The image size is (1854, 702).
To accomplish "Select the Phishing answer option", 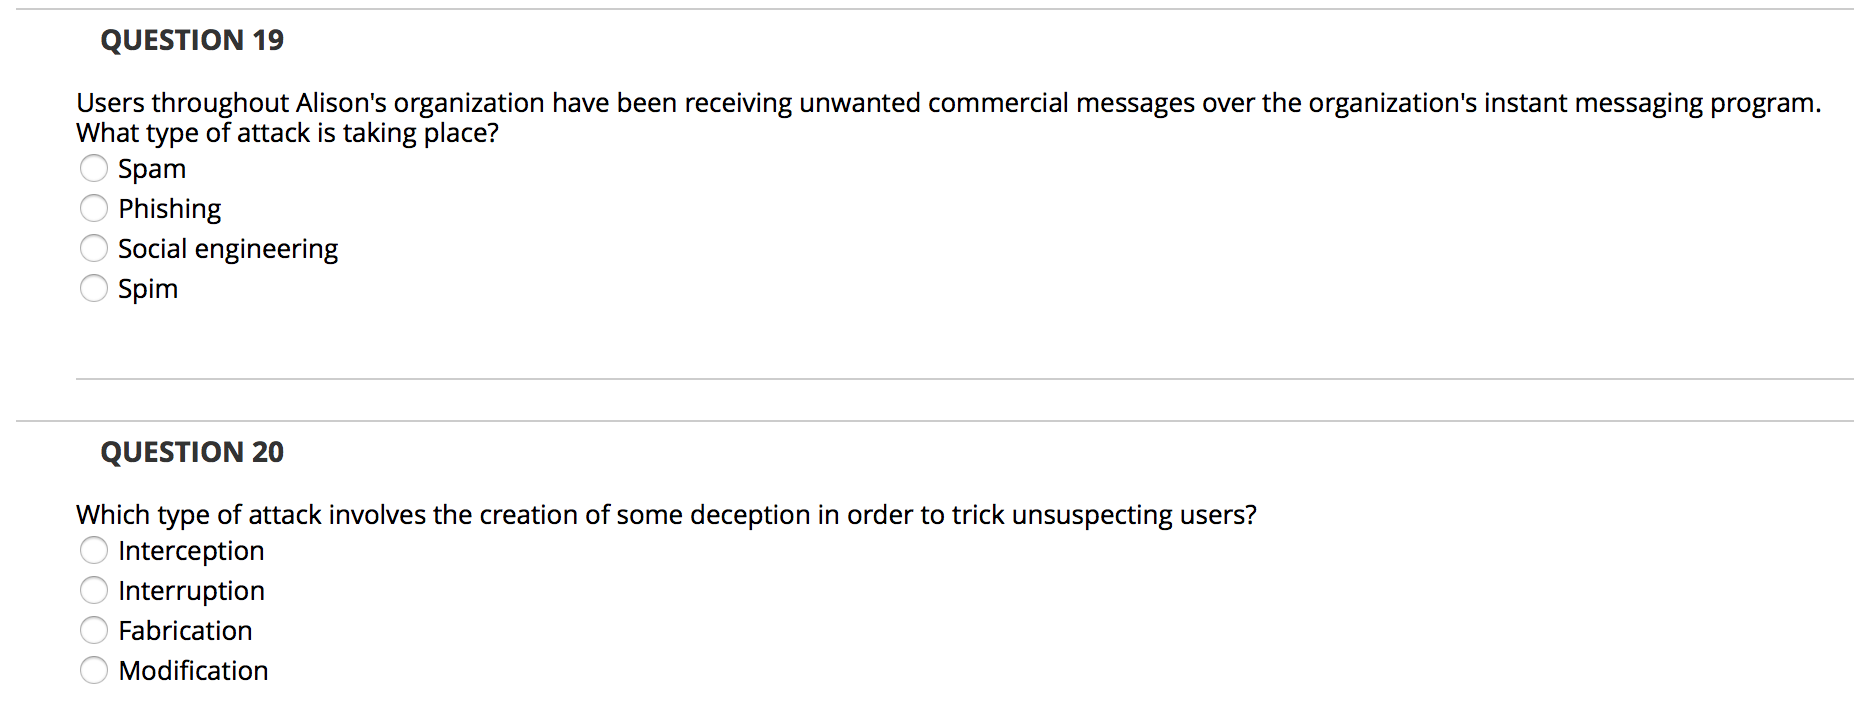I will [x=94, y=208].
